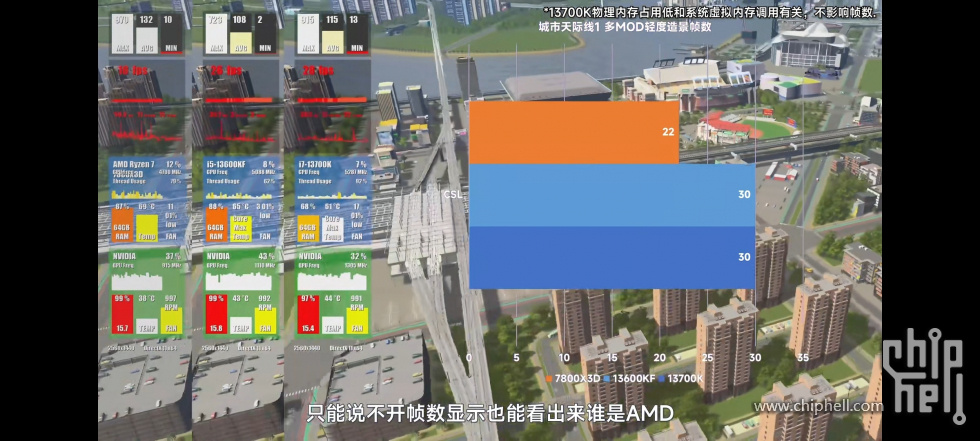
Task: Select the 13600KF legend swatch
Action: tap(606, 379)
